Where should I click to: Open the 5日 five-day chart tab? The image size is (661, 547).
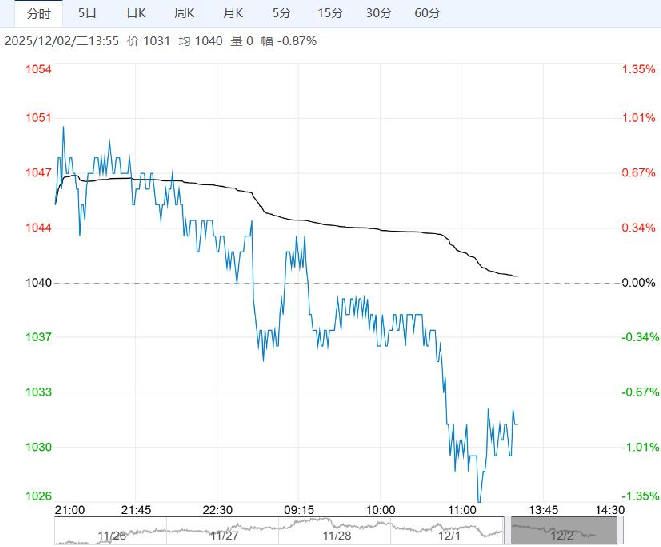pyautogui.click(x=89, y=13)
